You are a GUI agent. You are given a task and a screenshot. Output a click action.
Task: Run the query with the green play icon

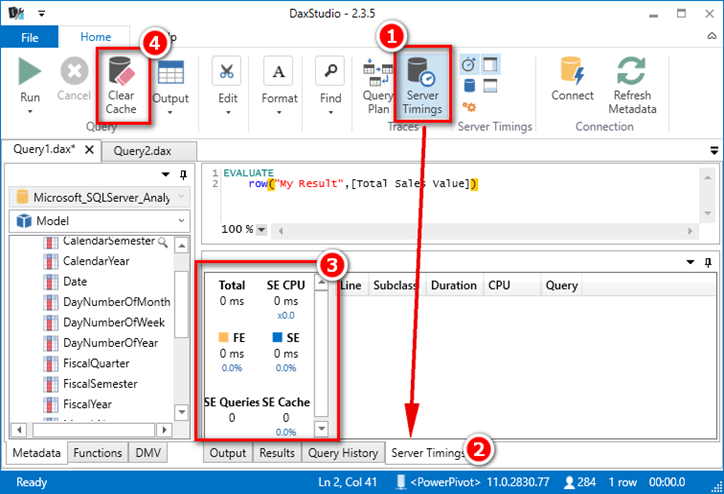[x=30, y=71]
